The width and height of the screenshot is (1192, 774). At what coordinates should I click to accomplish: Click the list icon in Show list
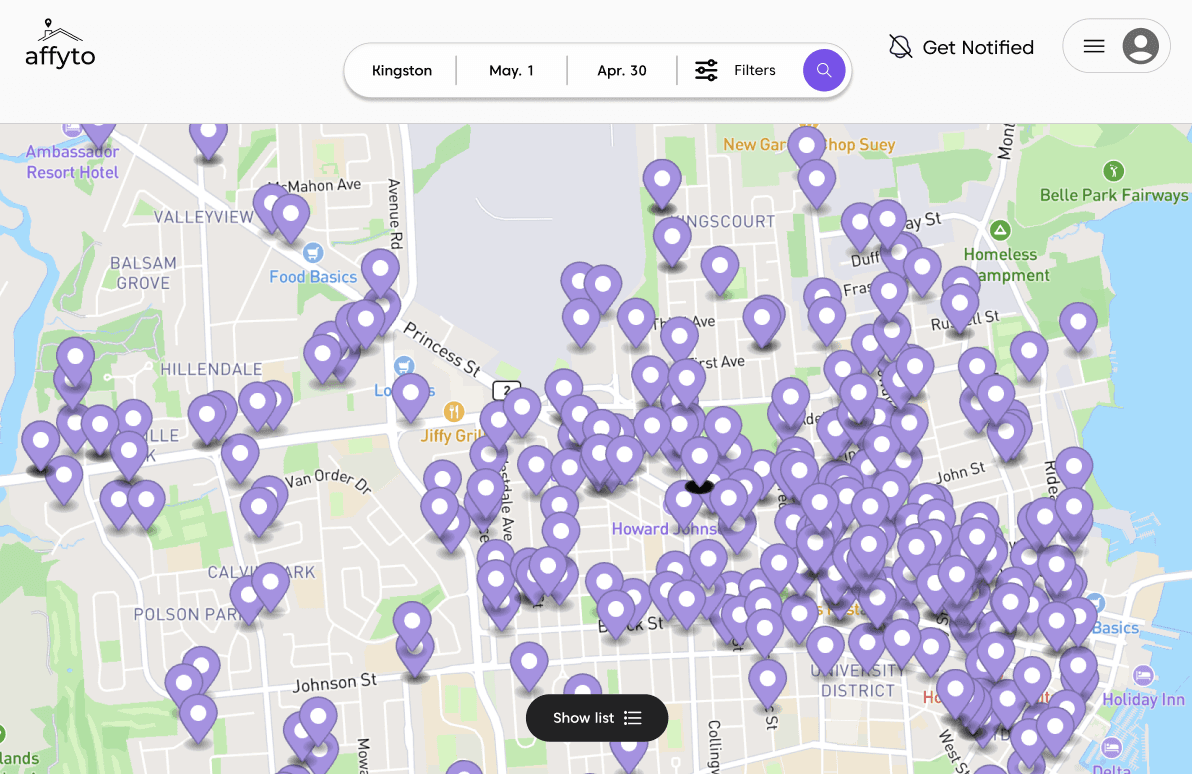(632, 718)
